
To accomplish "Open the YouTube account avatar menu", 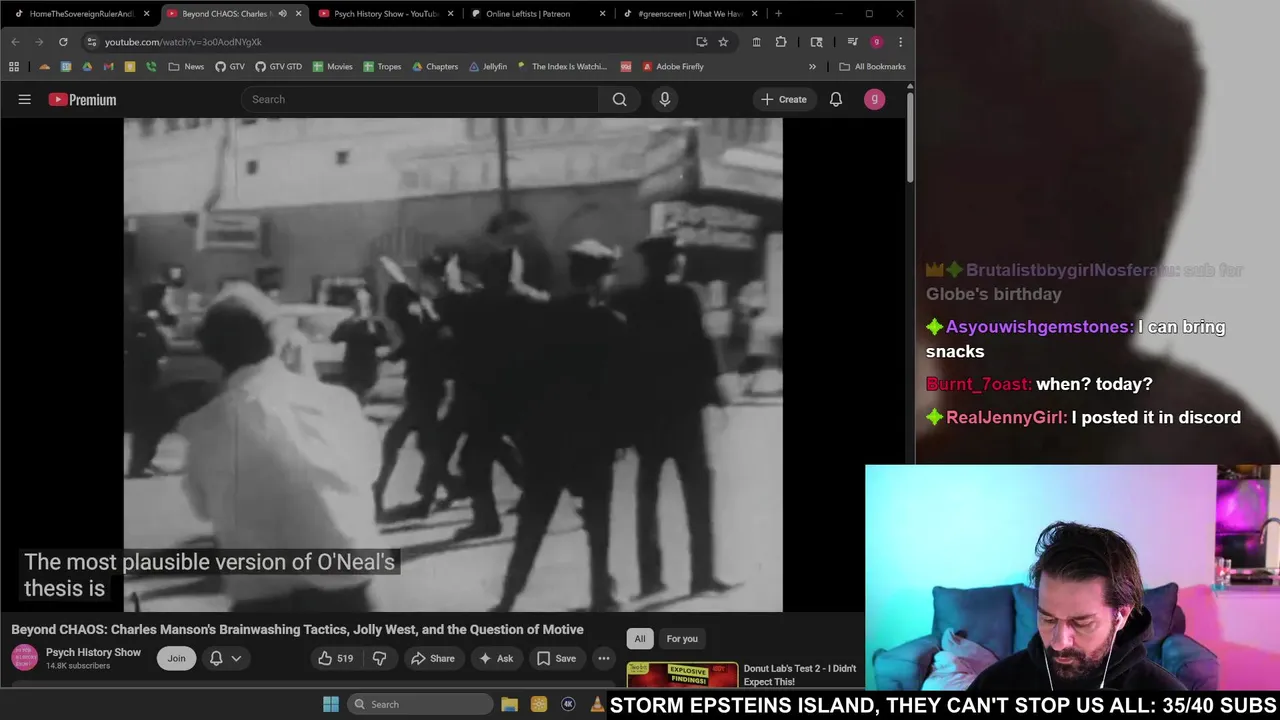I will pyautogui.click(x=874, y=99).
